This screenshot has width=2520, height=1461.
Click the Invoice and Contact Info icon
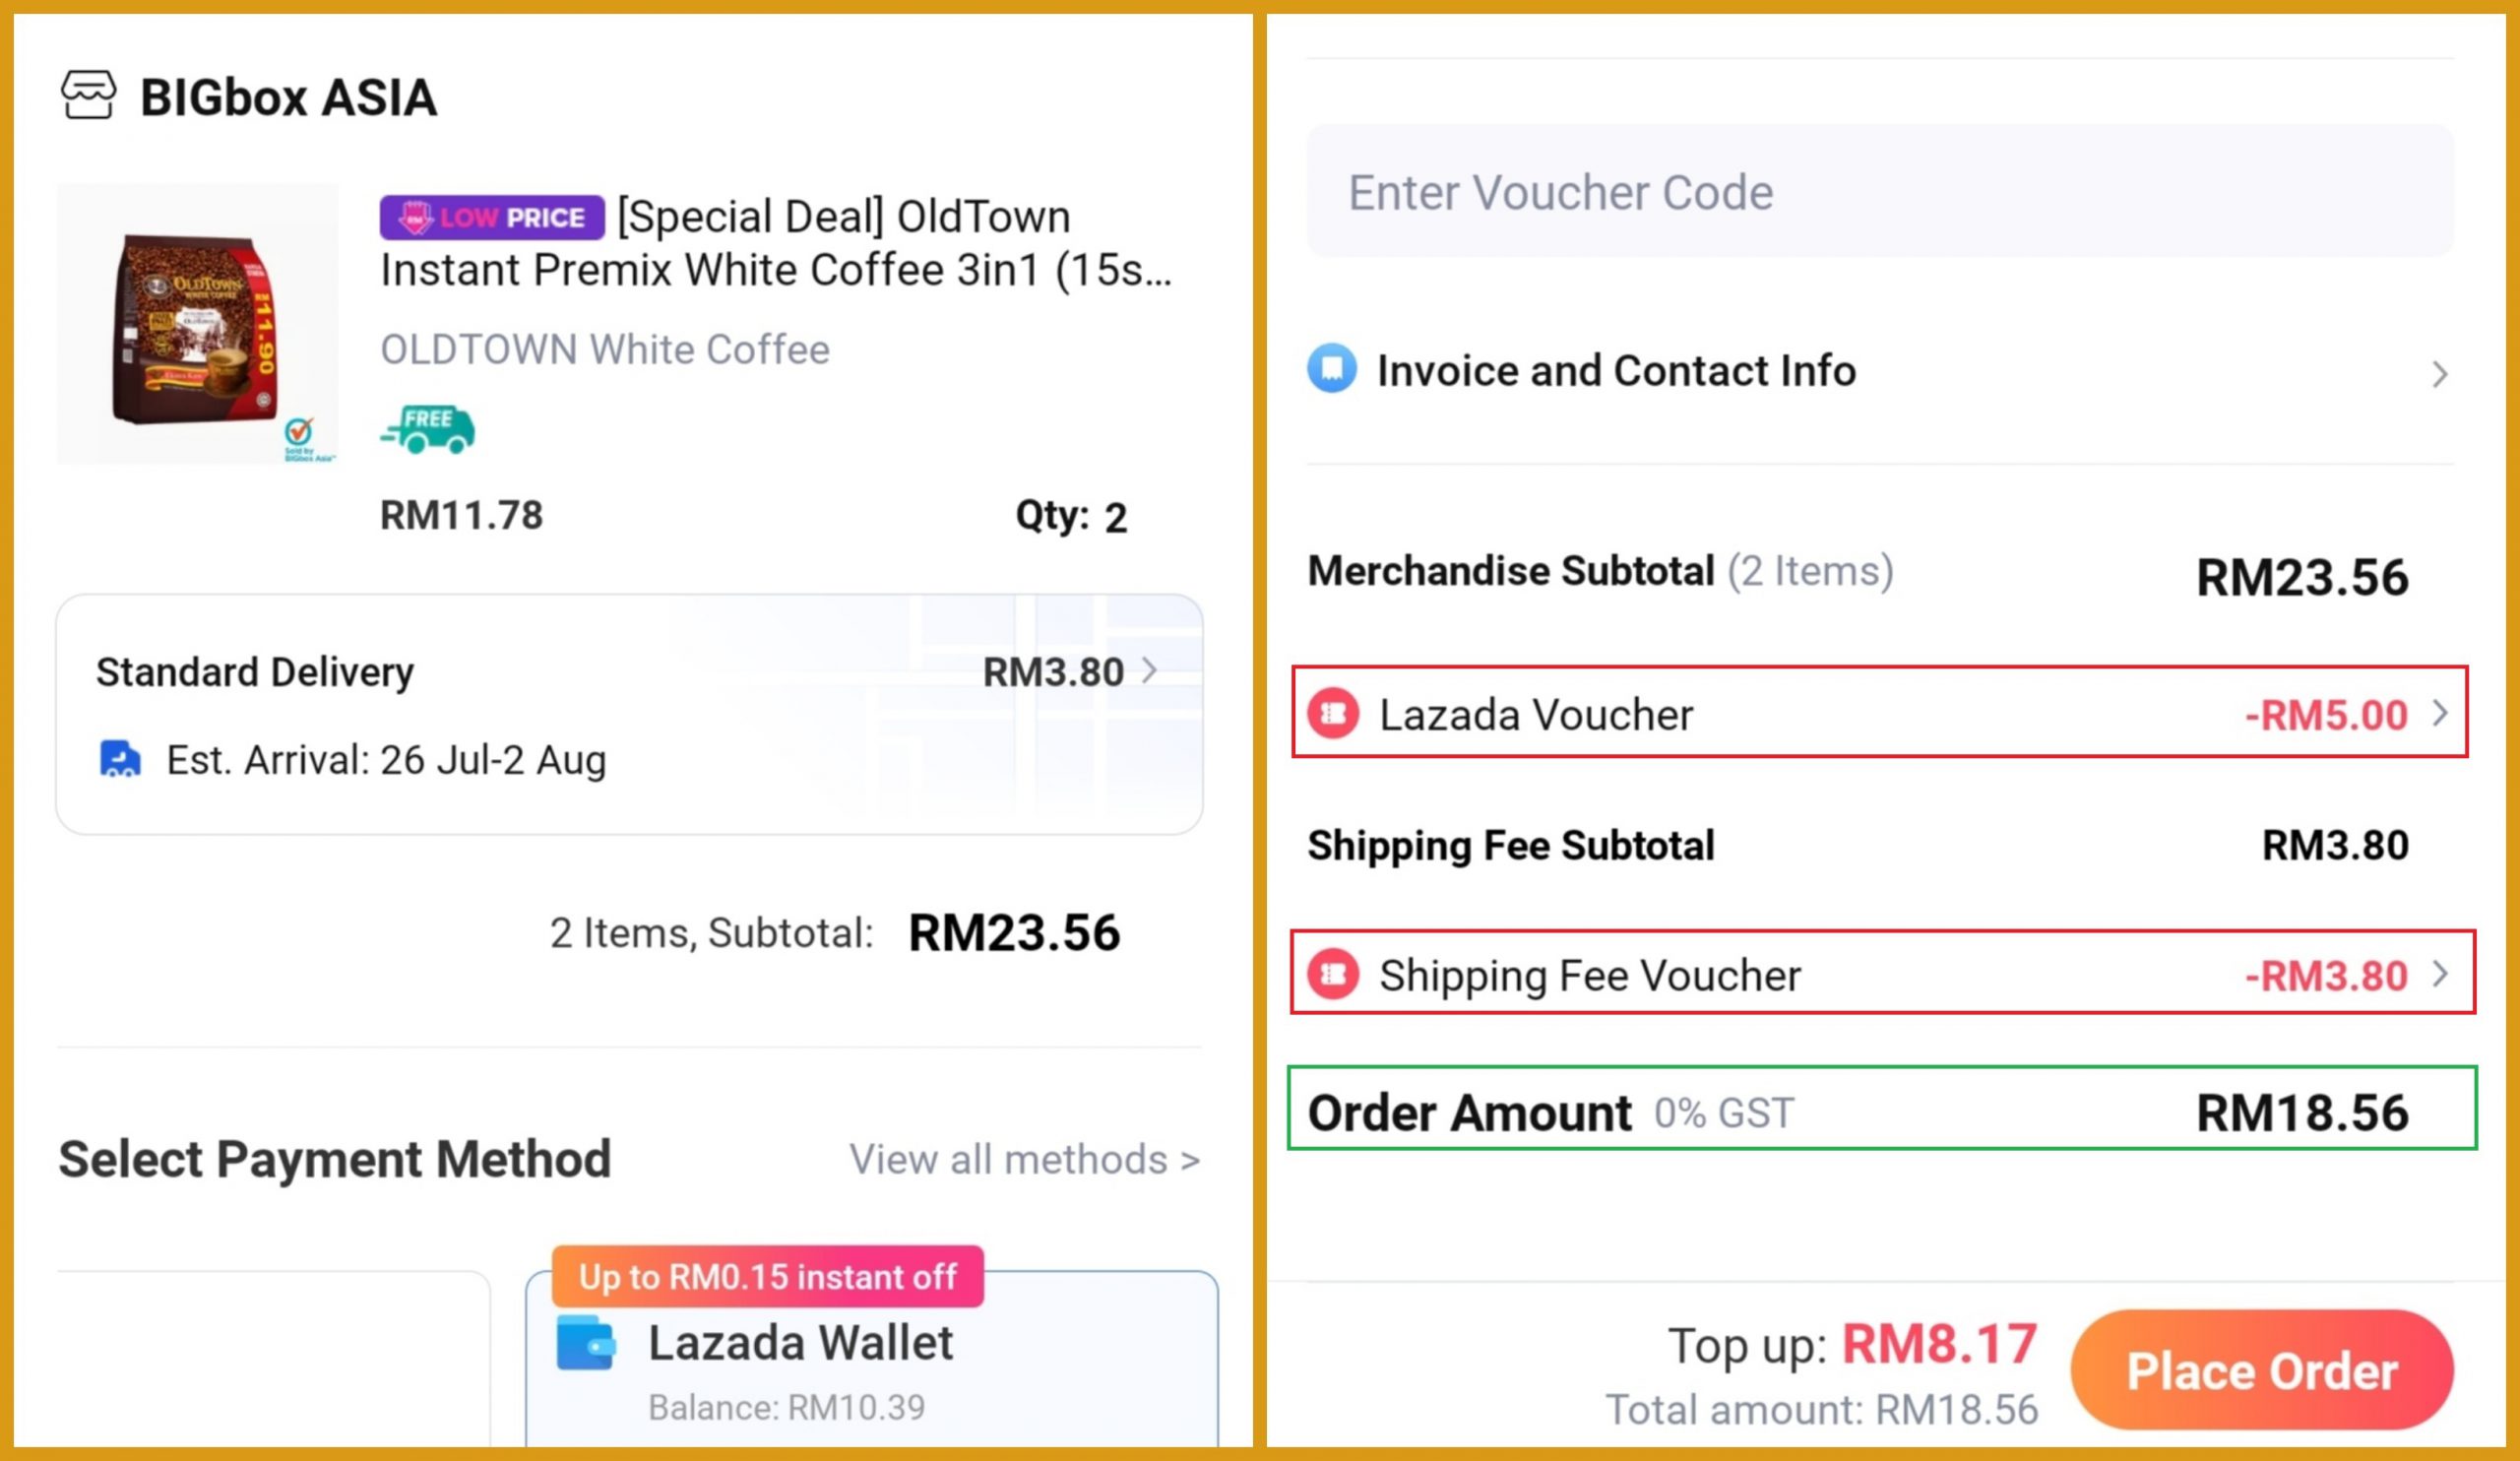(x=1332, y=369)
